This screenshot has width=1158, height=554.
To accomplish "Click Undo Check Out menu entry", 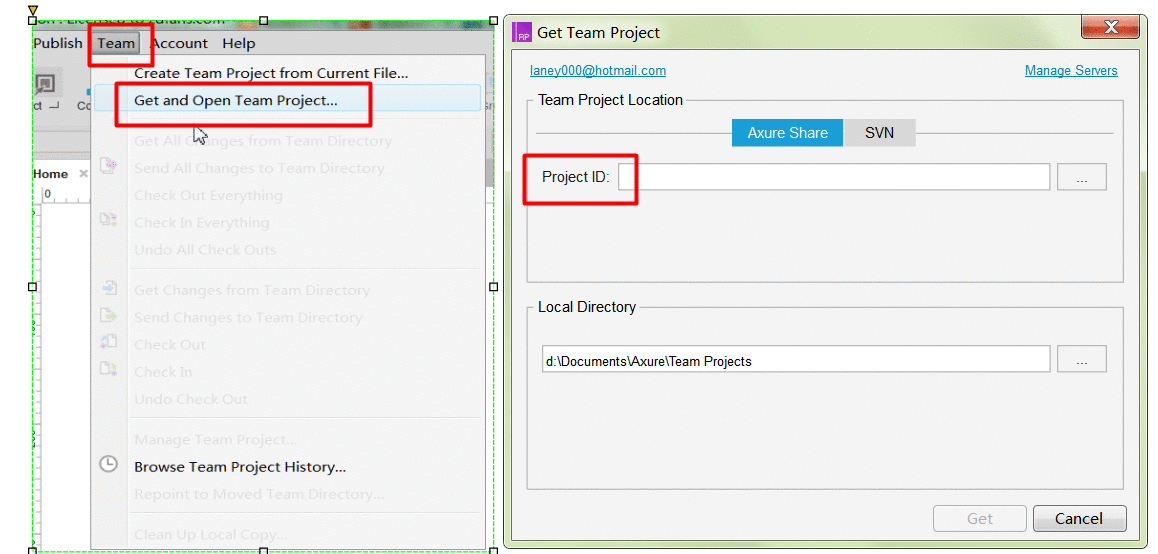I will [191, 400].
